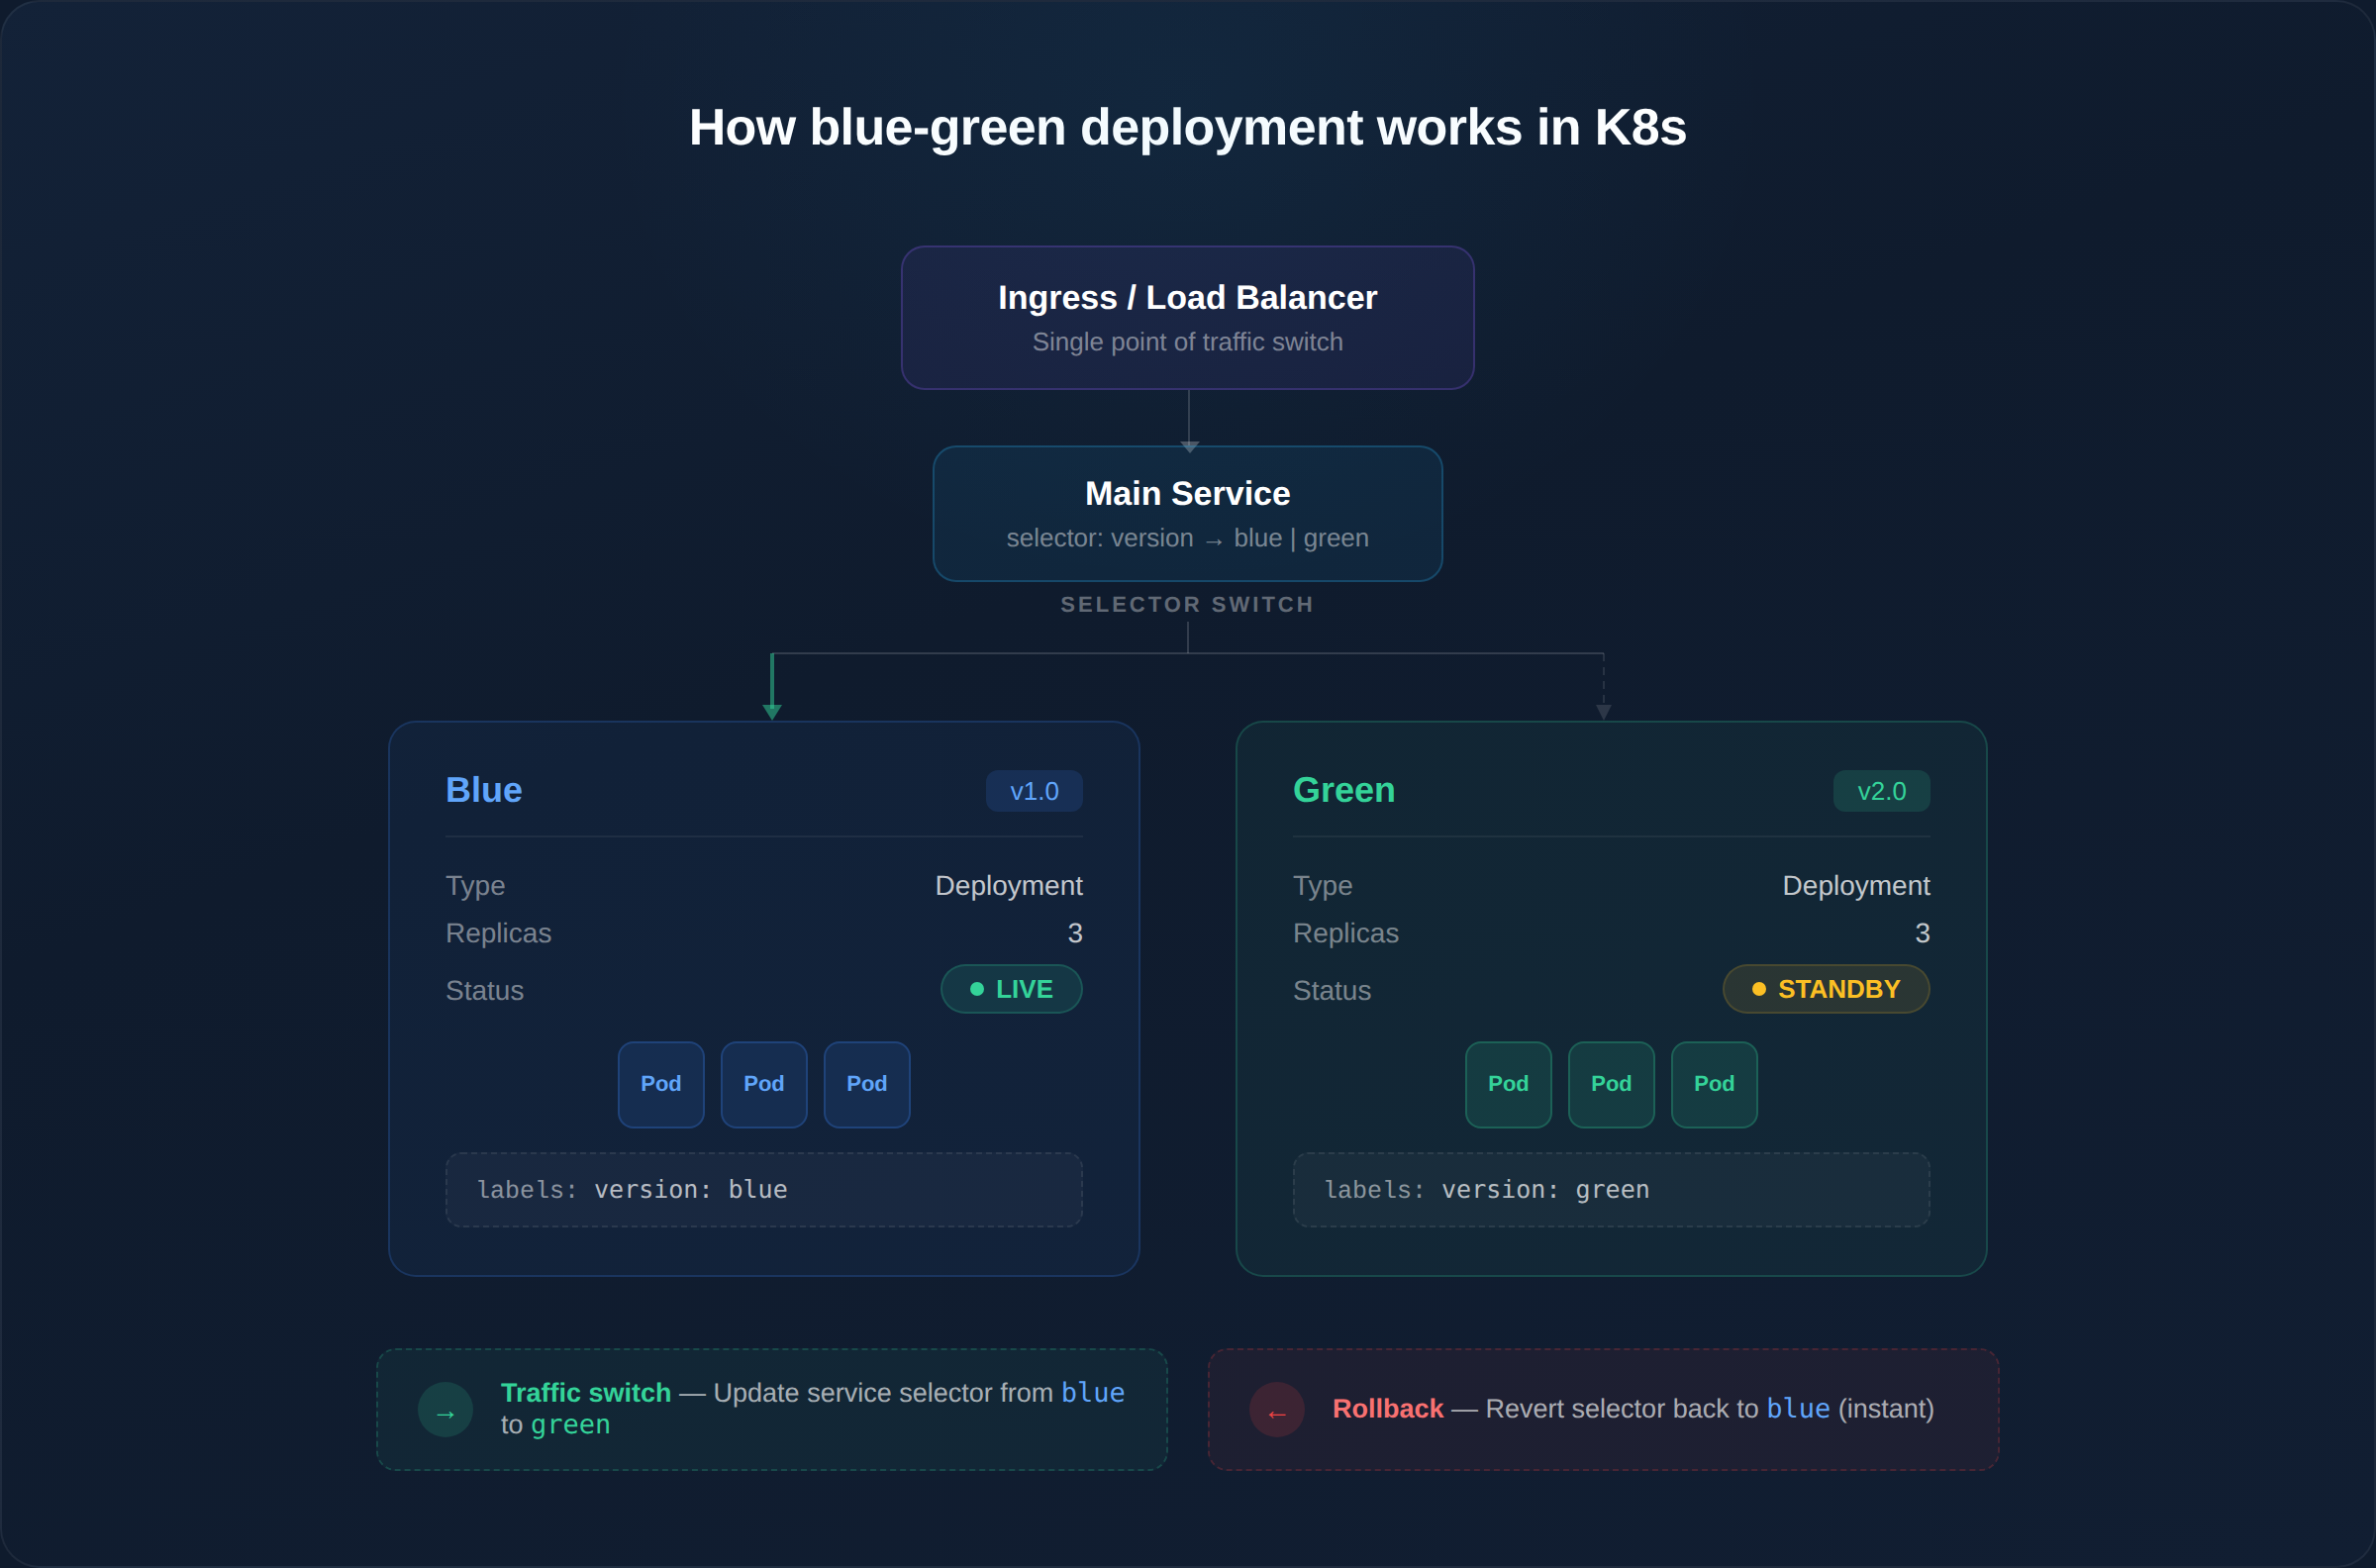Select the LIVE status indicator dot
The height and width of the screenshot is (1568, 2376).
[x=977, y=988]
